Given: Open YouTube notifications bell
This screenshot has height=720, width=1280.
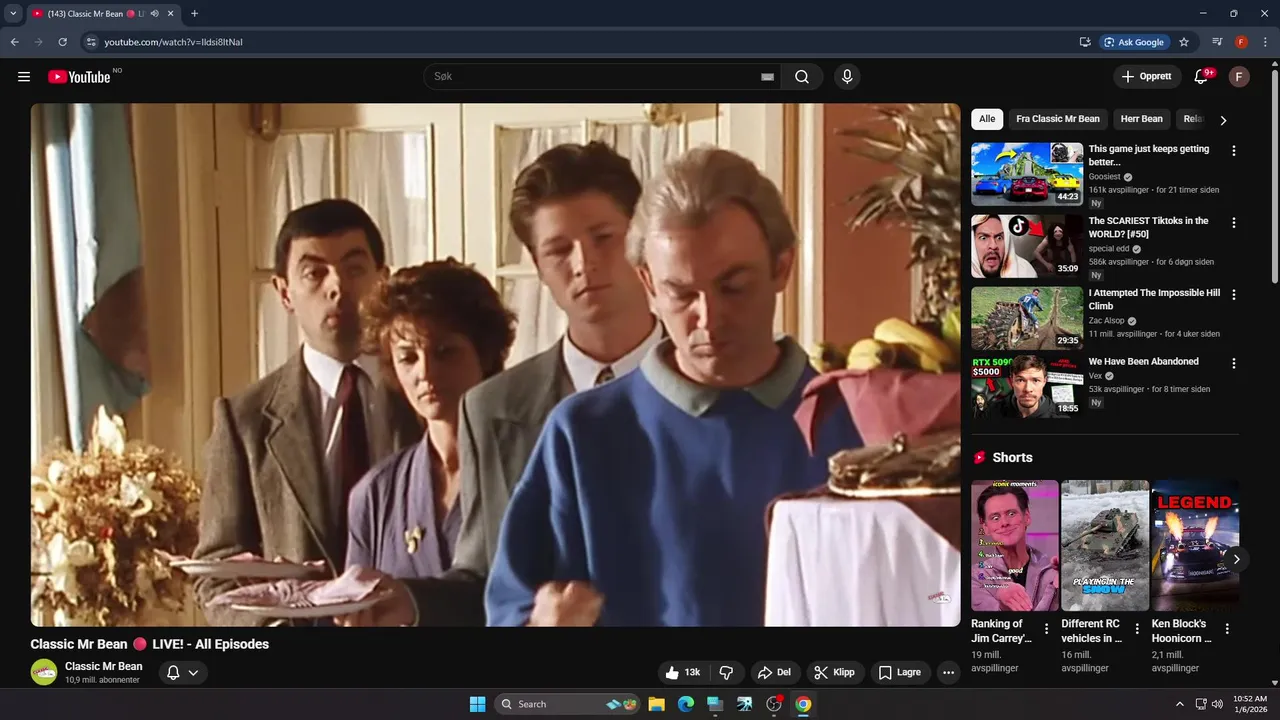Looking at the screenshot, I should click(1202, 77).
